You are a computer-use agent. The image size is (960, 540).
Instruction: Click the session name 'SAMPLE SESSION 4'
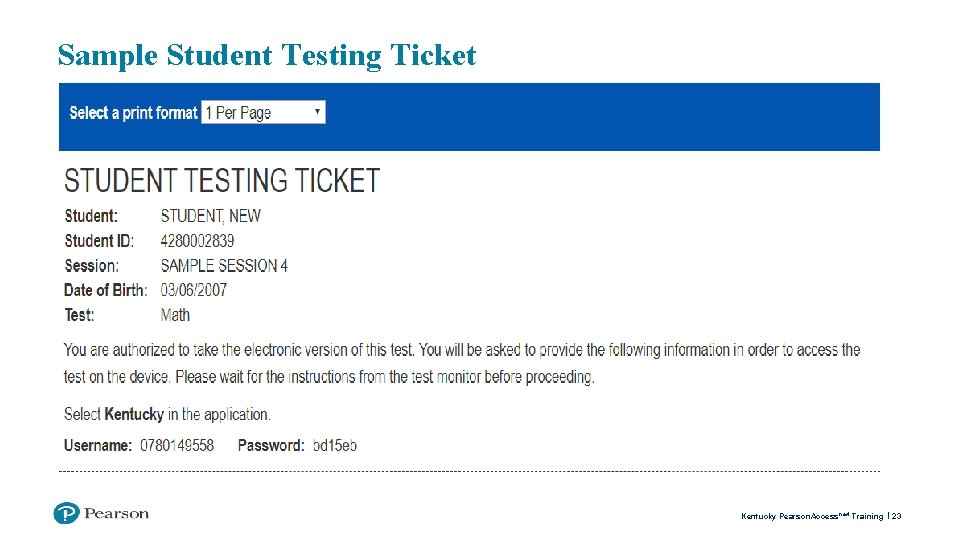pos(224,266)
